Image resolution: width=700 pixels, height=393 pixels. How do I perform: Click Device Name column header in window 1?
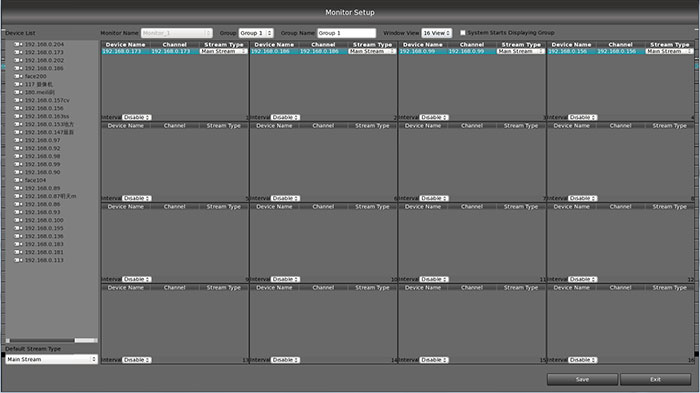coord(125,45)
